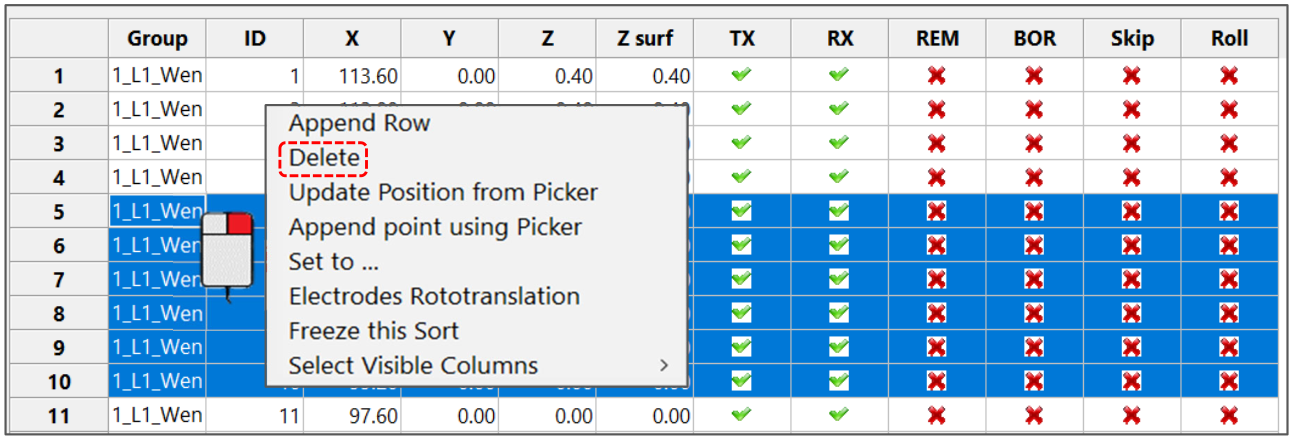Toggle the REM cross in row 8
The width and height of the screenshot is (1293, 439).
click(936, 313)
